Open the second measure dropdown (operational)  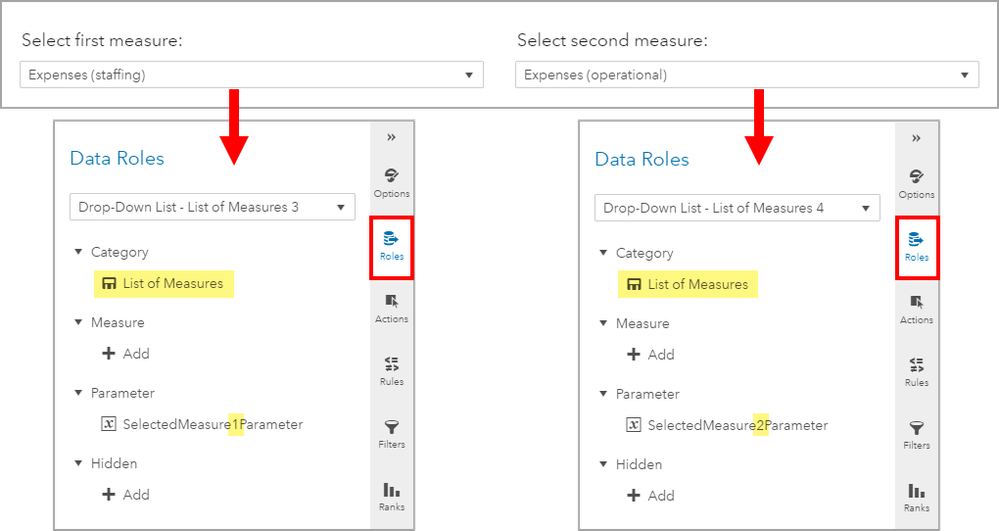746,75
